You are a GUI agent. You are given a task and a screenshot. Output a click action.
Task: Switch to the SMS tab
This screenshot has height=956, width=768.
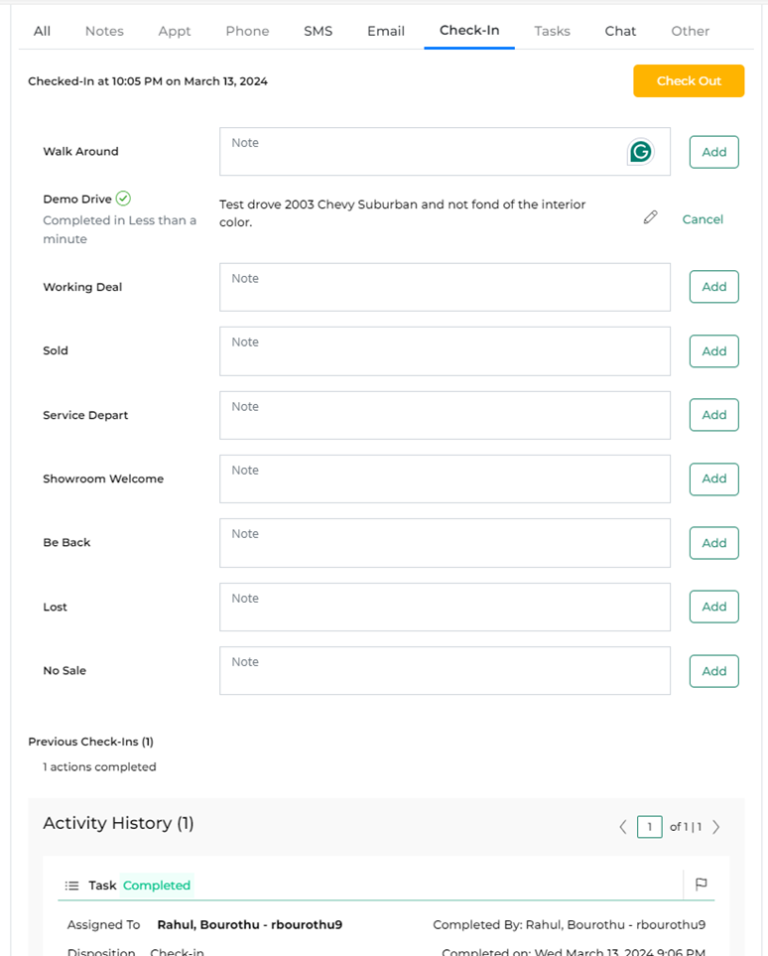pos(318,31)
